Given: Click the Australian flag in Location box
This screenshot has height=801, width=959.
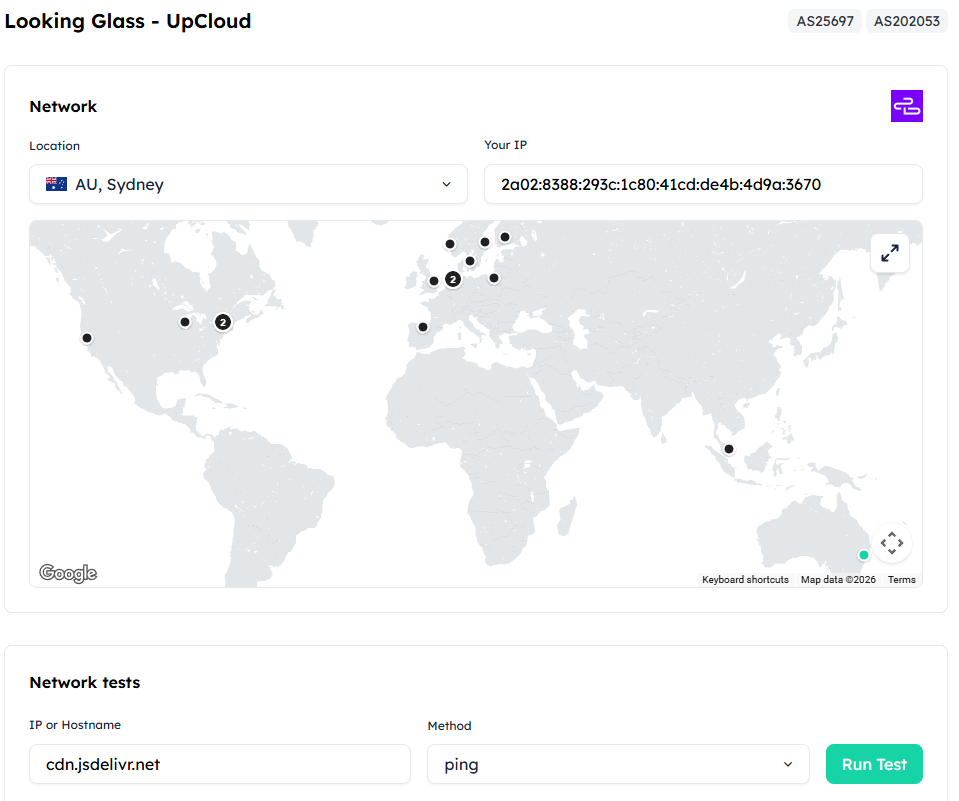Looking at the screenshot, I should pyautogui.click(x=56, y=184).
